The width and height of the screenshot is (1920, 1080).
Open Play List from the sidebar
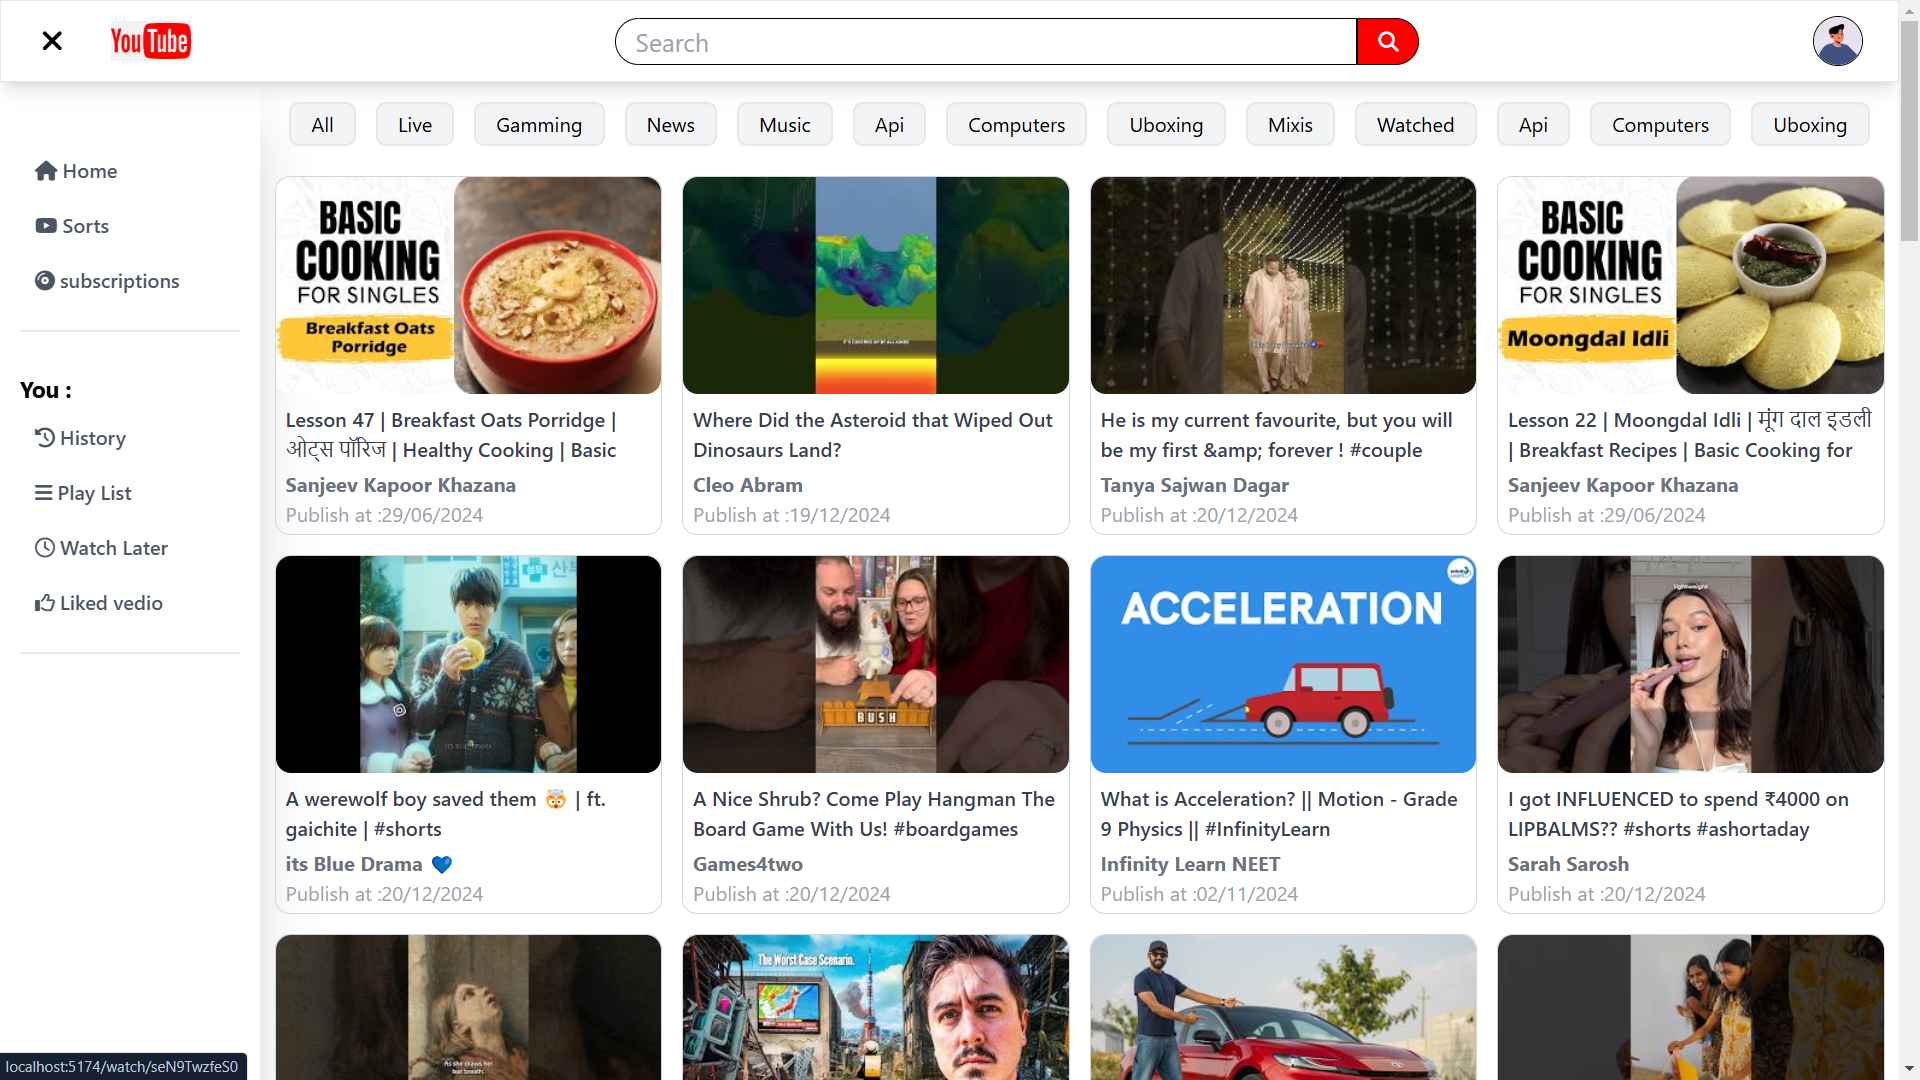(x=83, y=493)
